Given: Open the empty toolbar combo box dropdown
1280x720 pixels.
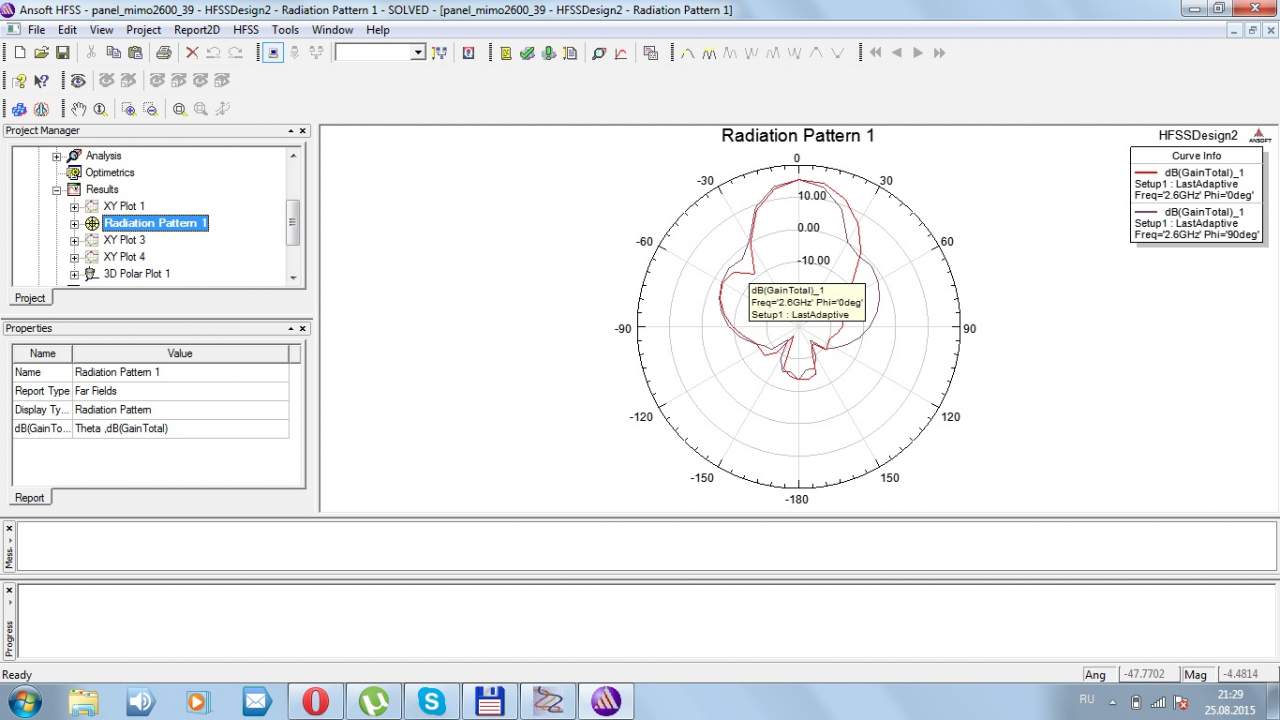Looking at the screenshot, I should pyautogui.click(x=418, y=53).
